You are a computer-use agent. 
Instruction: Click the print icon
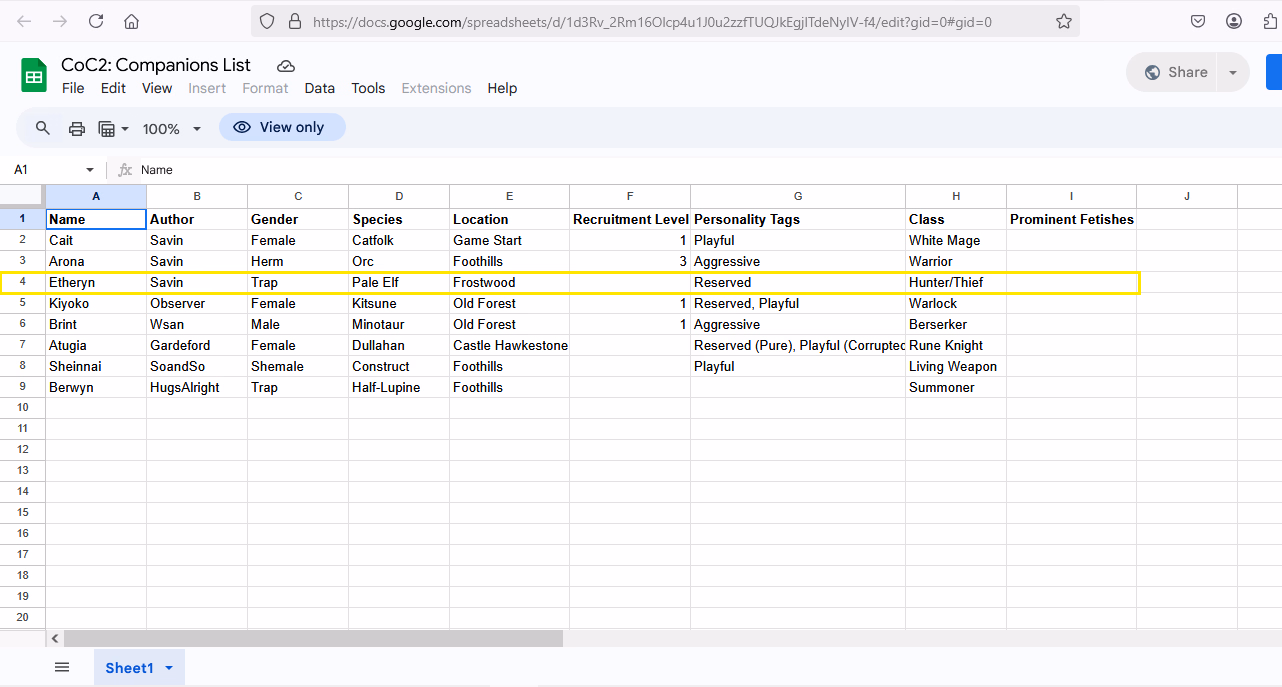77,128
